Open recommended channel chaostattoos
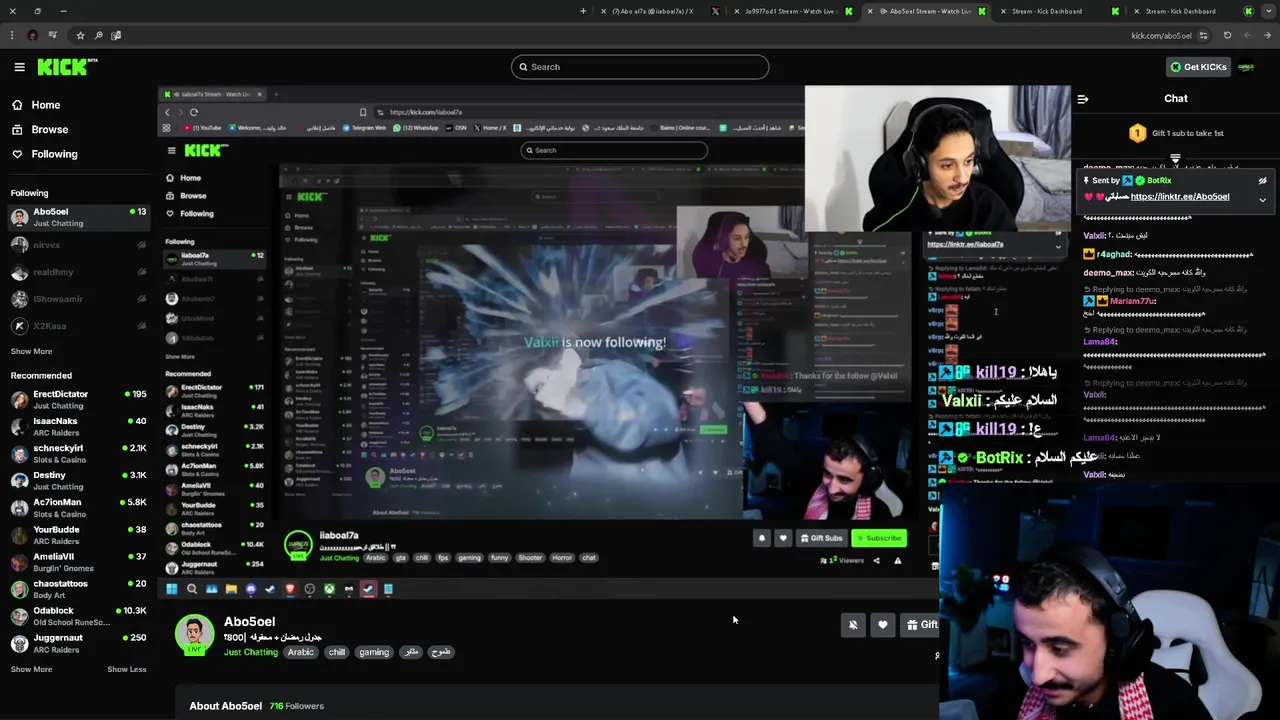Image resolution: width=1280 pixels, height=720 pixels. (x=78, y=589)
